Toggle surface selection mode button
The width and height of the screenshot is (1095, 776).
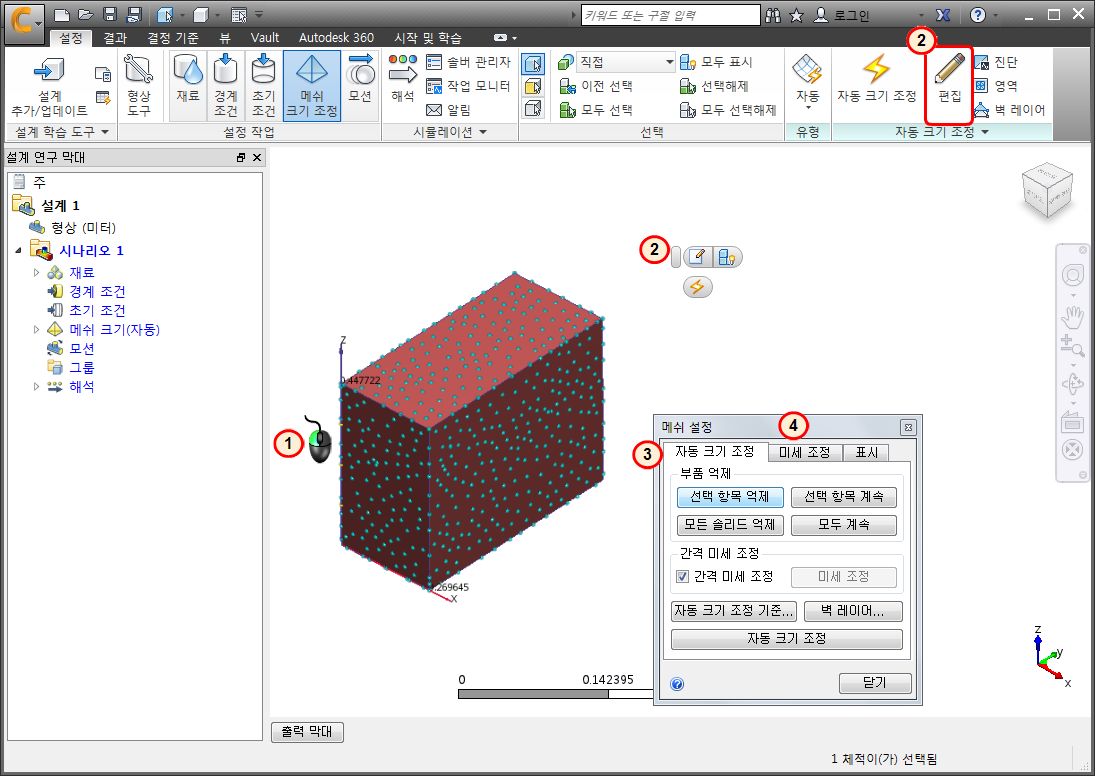click(533, 86)
